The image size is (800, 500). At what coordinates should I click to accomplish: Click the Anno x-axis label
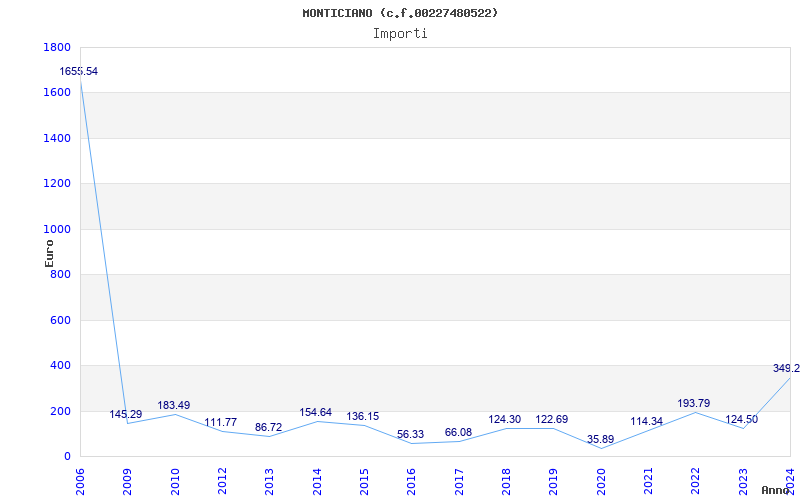tap(775, 490)
